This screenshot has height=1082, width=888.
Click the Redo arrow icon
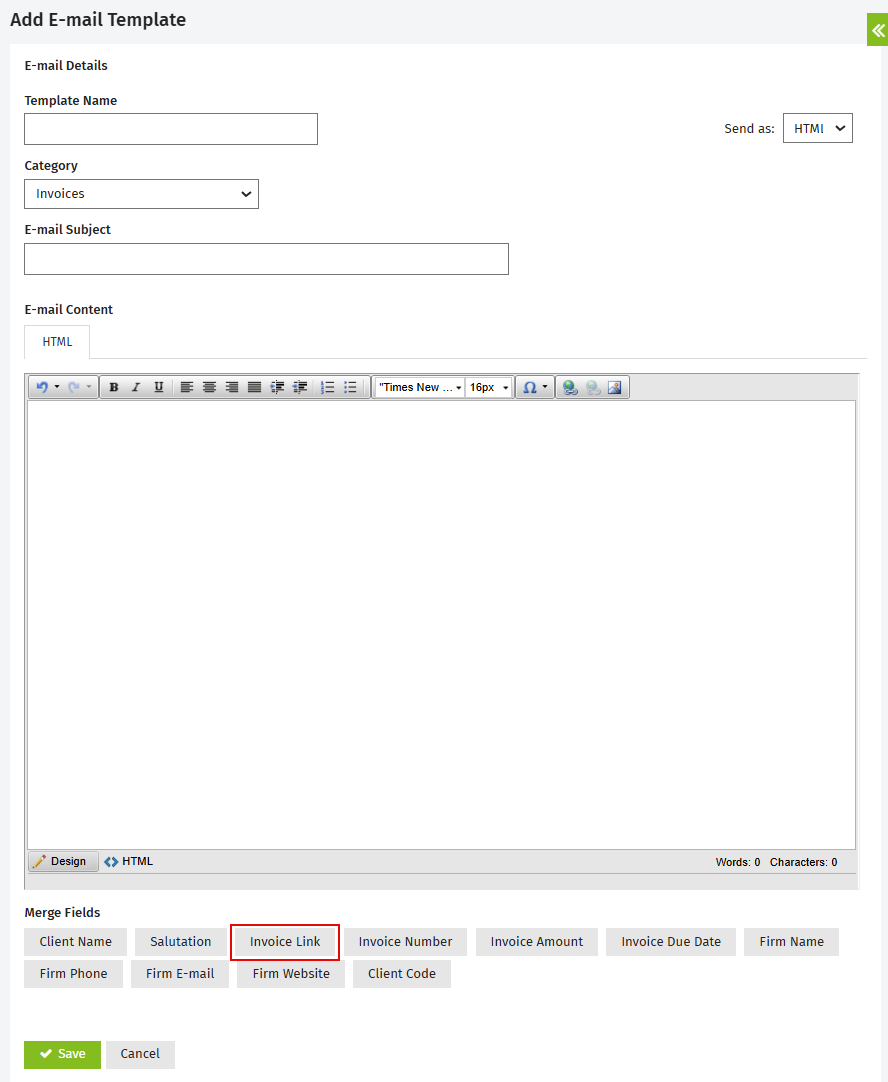[x=74, y=387]
